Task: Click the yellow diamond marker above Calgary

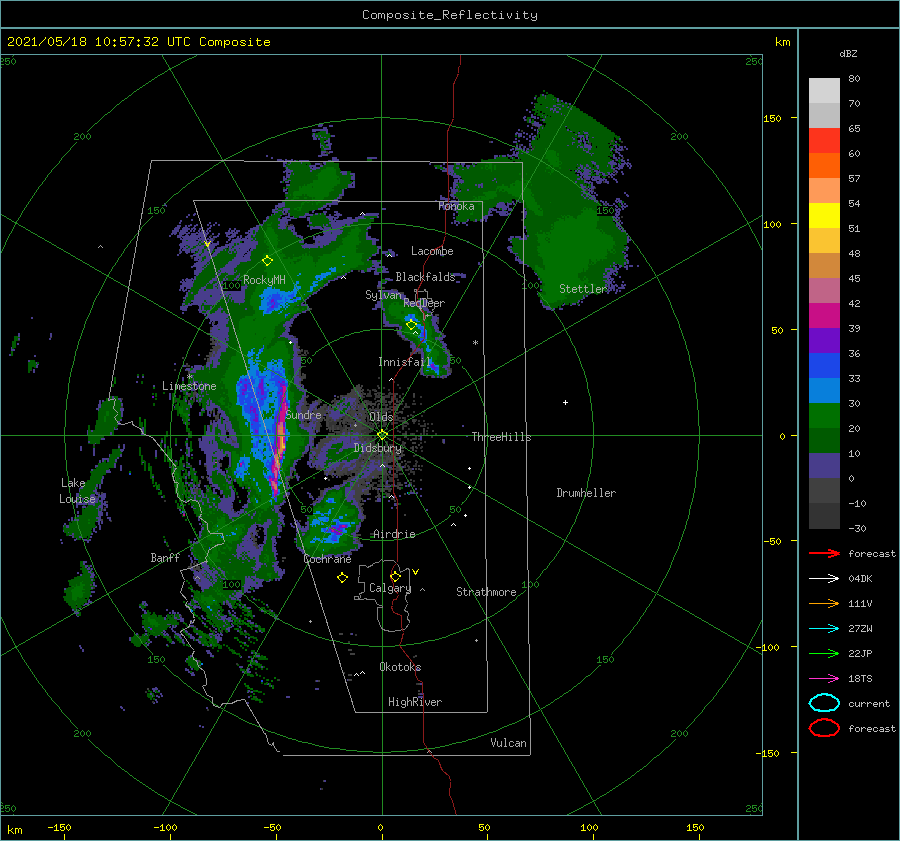Action: click(x=395, y=576)
